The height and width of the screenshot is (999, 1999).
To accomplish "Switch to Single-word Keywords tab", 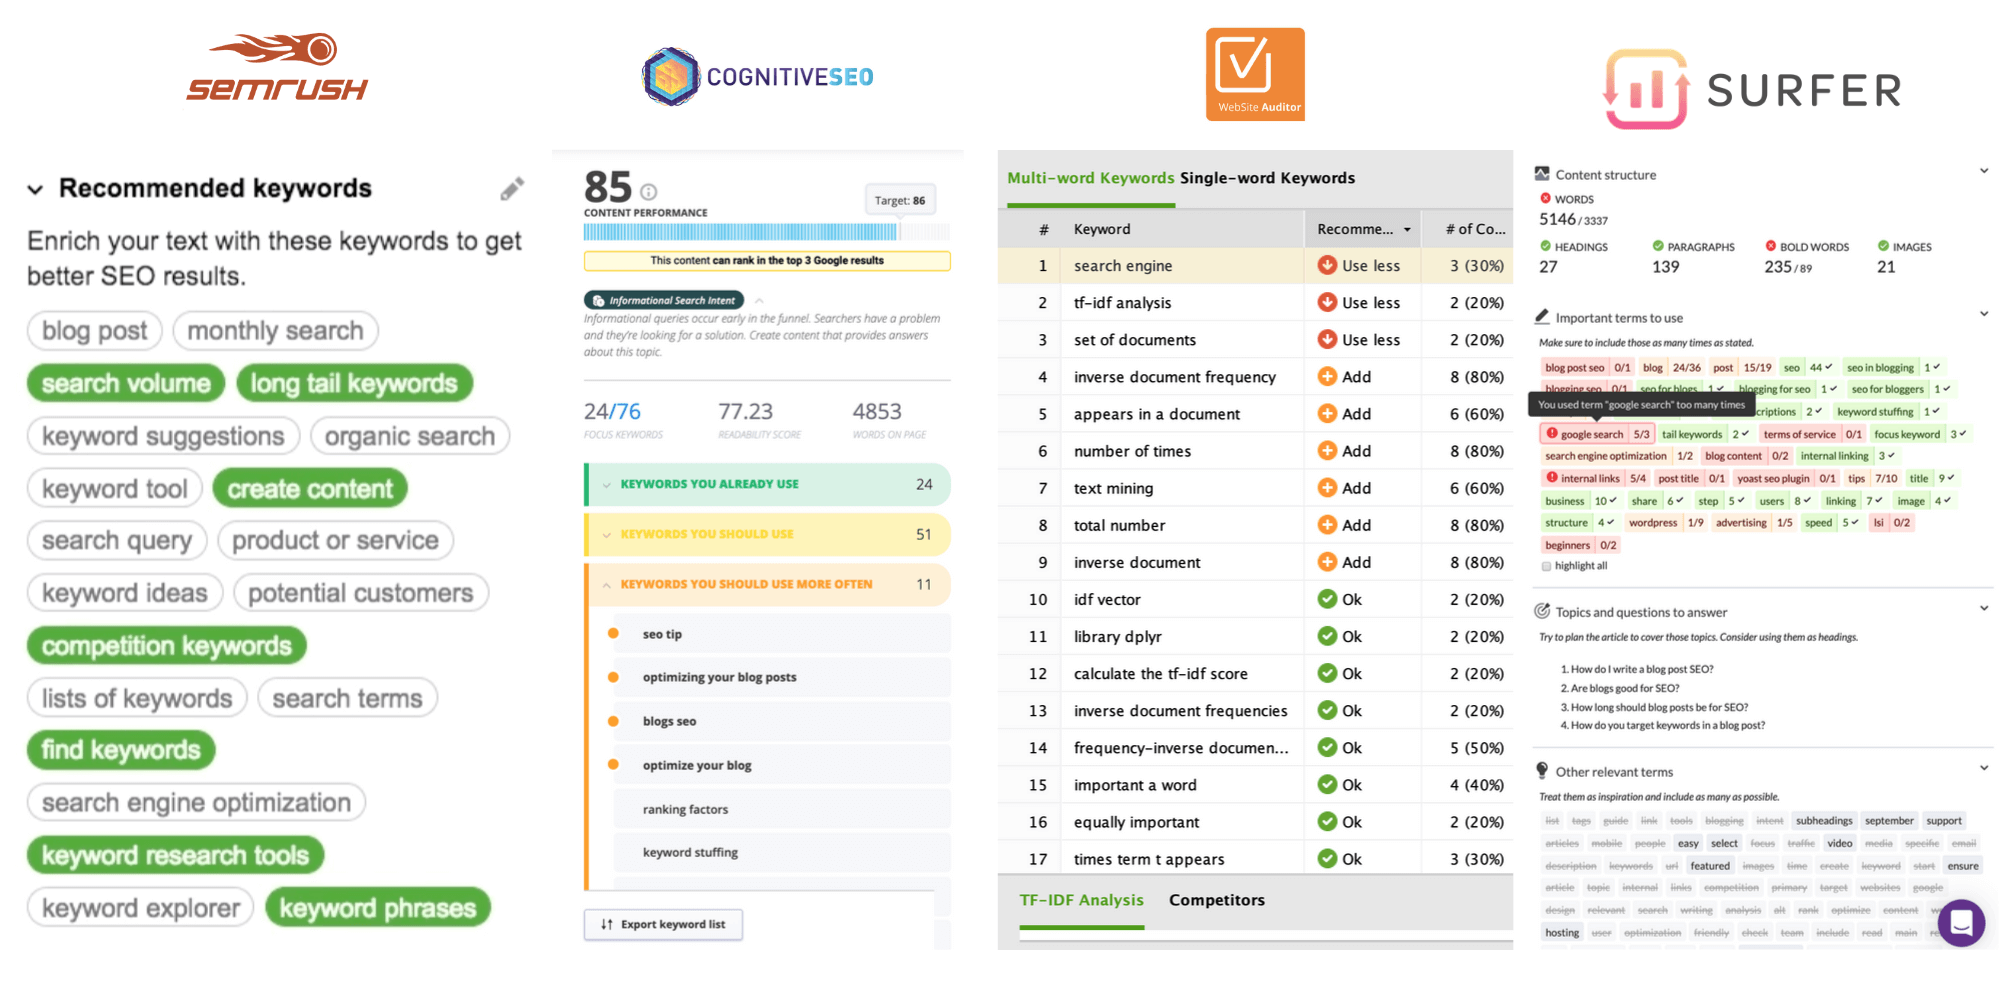I will (x=1267, y=178).
